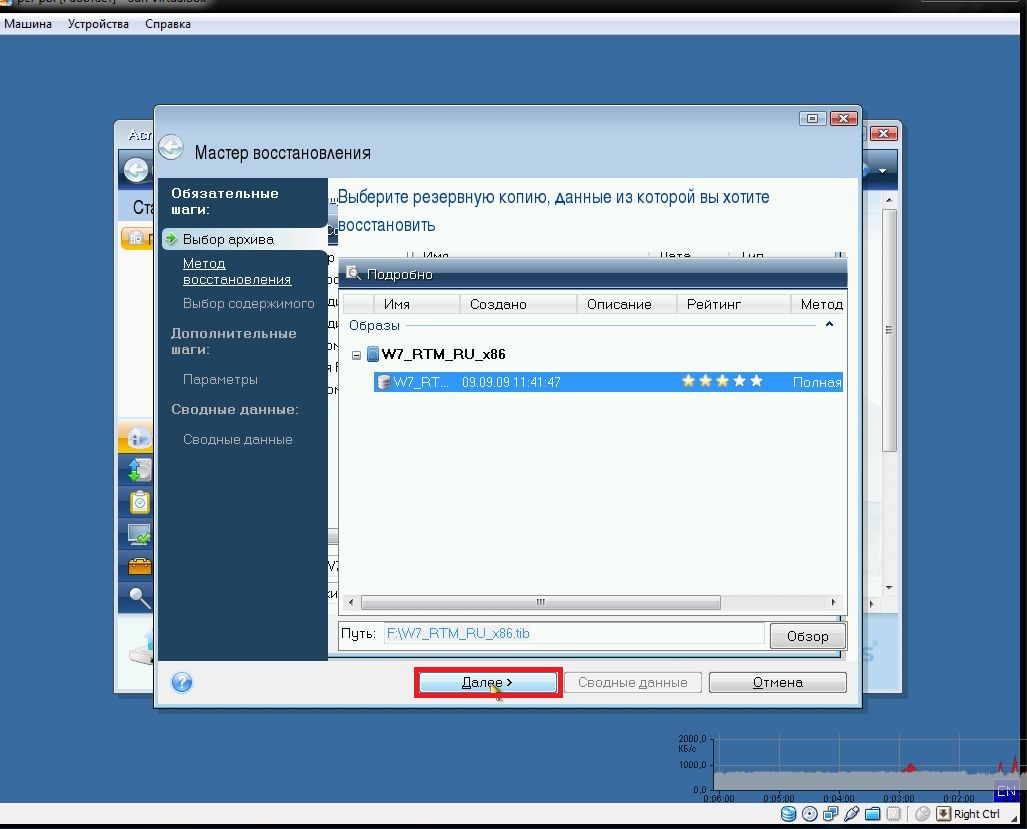
Task: Click the VirtualBox USB devices status icon
Action: click(x=852, y=813)
